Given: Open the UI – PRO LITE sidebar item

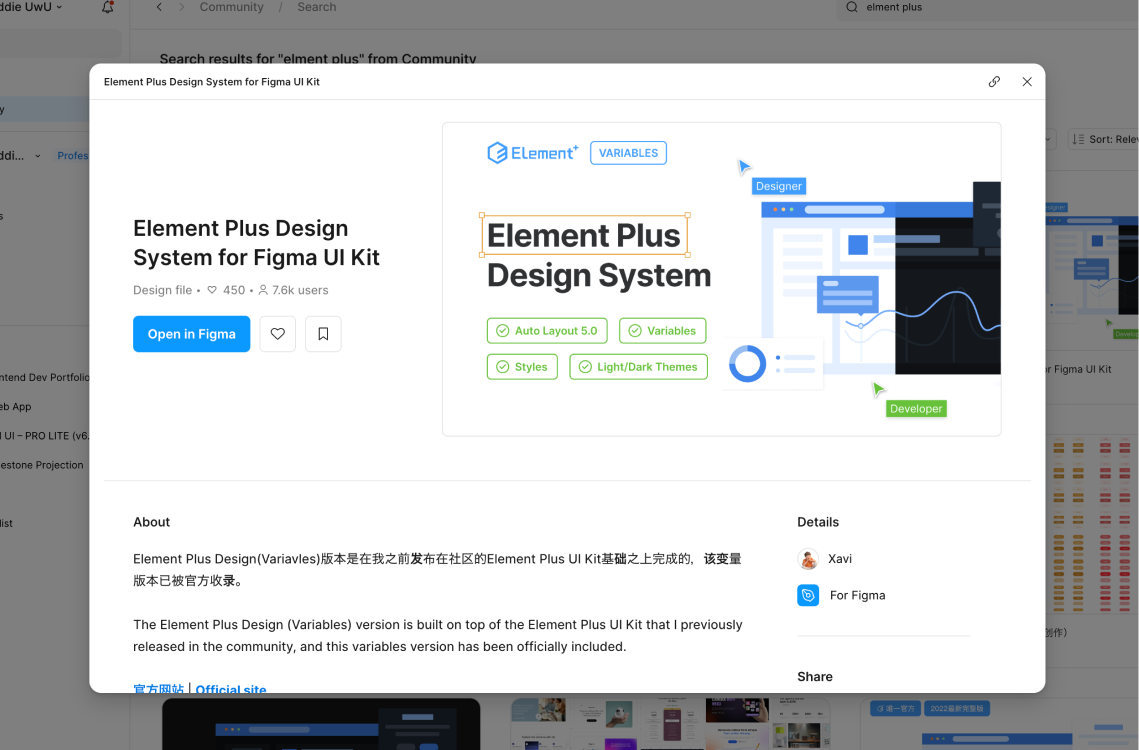Looking at the screenshot, I should 44,435.
